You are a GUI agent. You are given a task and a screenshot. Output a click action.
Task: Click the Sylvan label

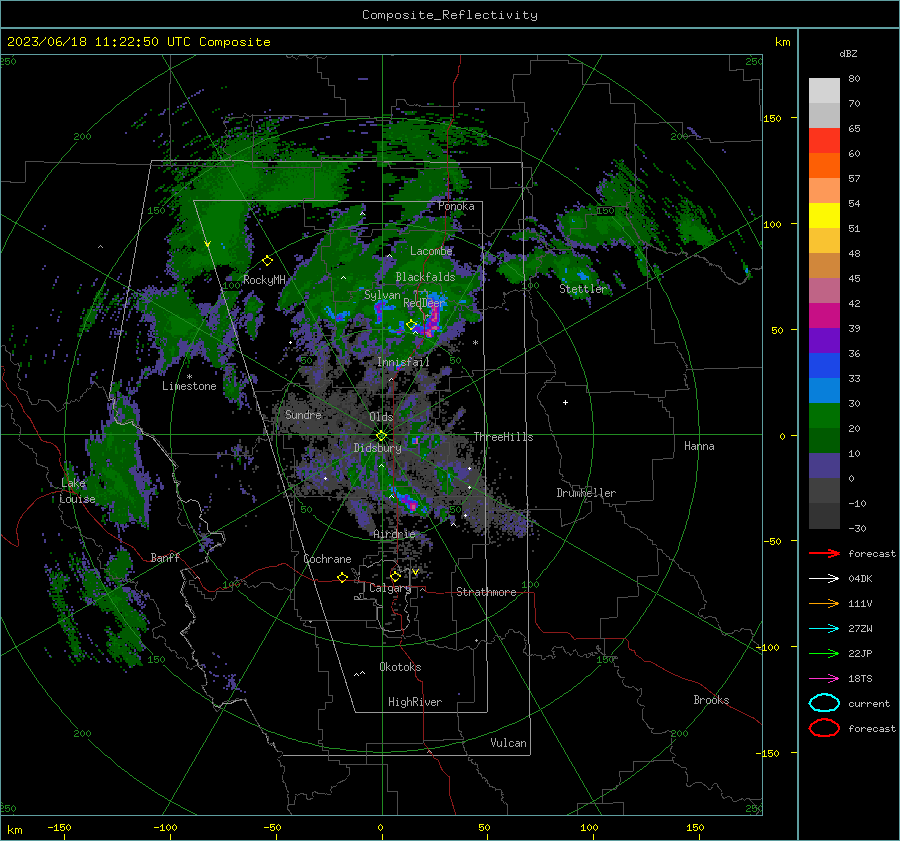[382, 295]
